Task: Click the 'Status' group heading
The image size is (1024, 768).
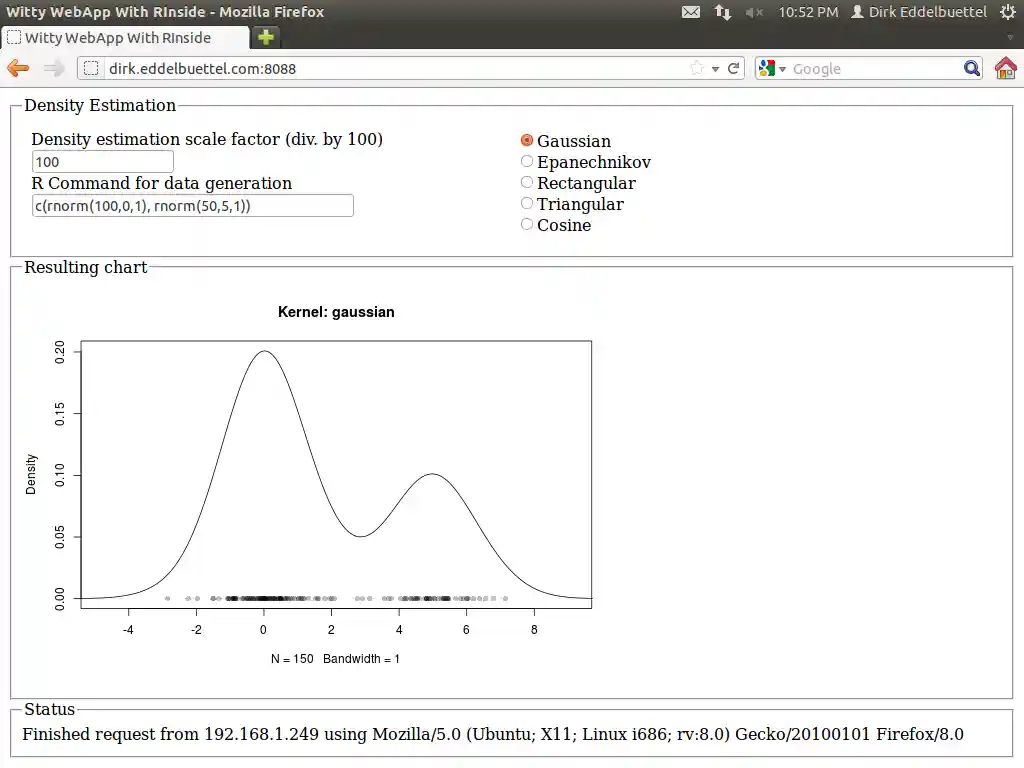Action: point(50,709)
